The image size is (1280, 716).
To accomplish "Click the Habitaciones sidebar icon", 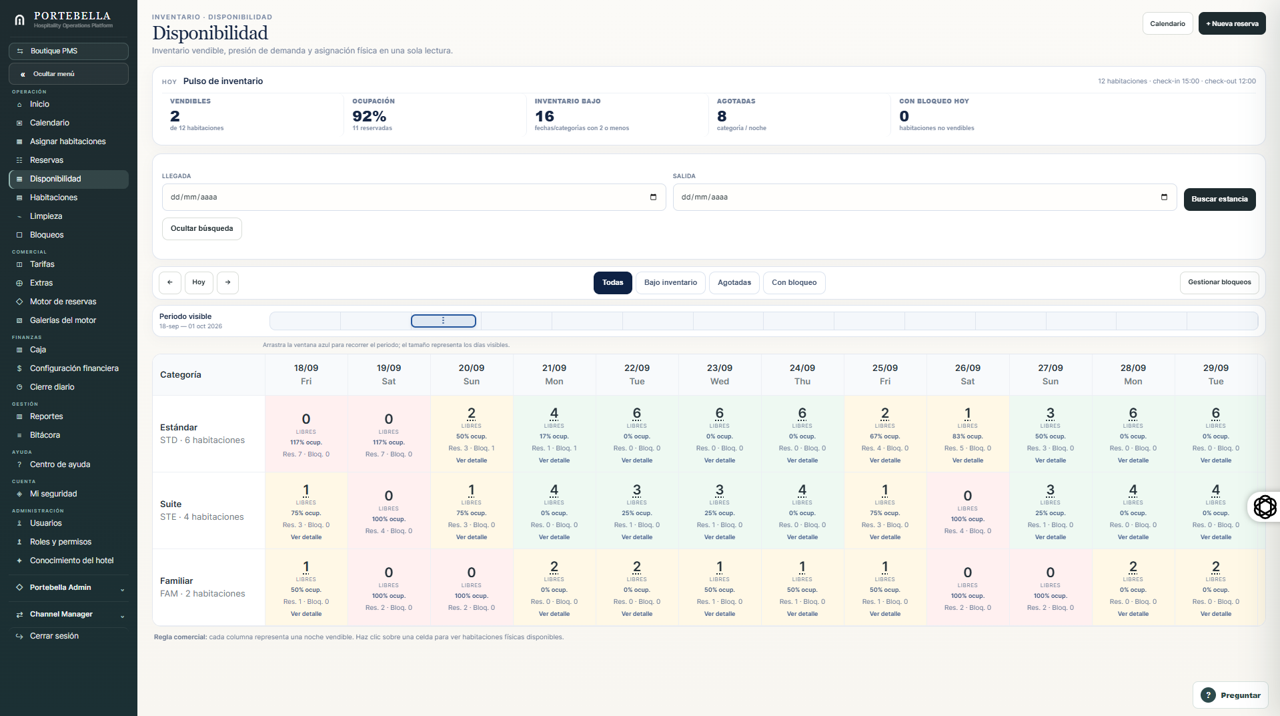I will (19, 198).
